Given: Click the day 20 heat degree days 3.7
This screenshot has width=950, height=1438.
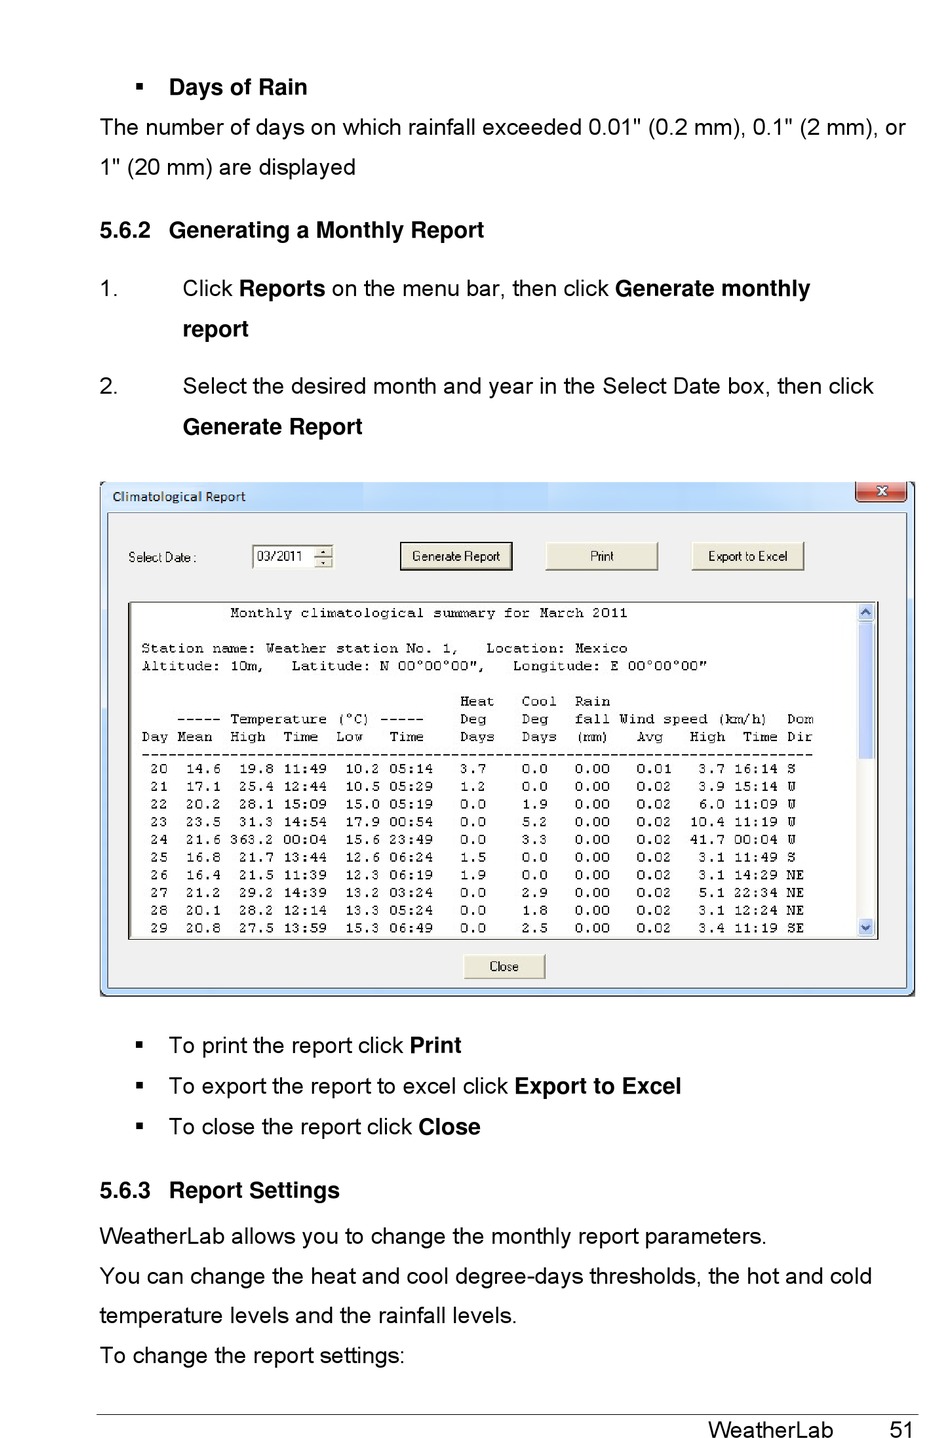Looking at the screenshot, I should tap(473, 769).
